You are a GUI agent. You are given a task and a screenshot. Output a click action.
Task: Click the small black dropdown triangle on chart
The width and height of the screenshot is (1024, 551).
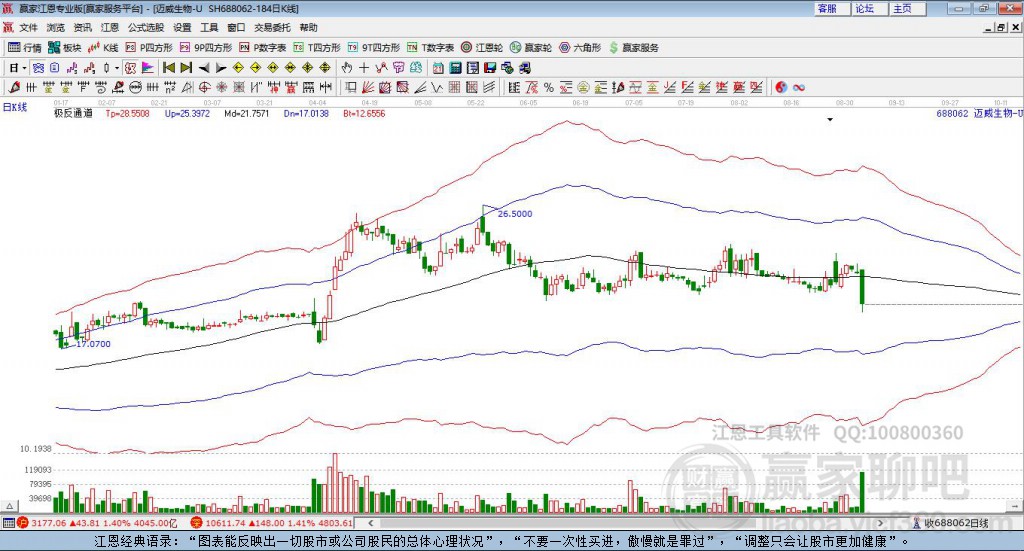click(x=830, y=120)
